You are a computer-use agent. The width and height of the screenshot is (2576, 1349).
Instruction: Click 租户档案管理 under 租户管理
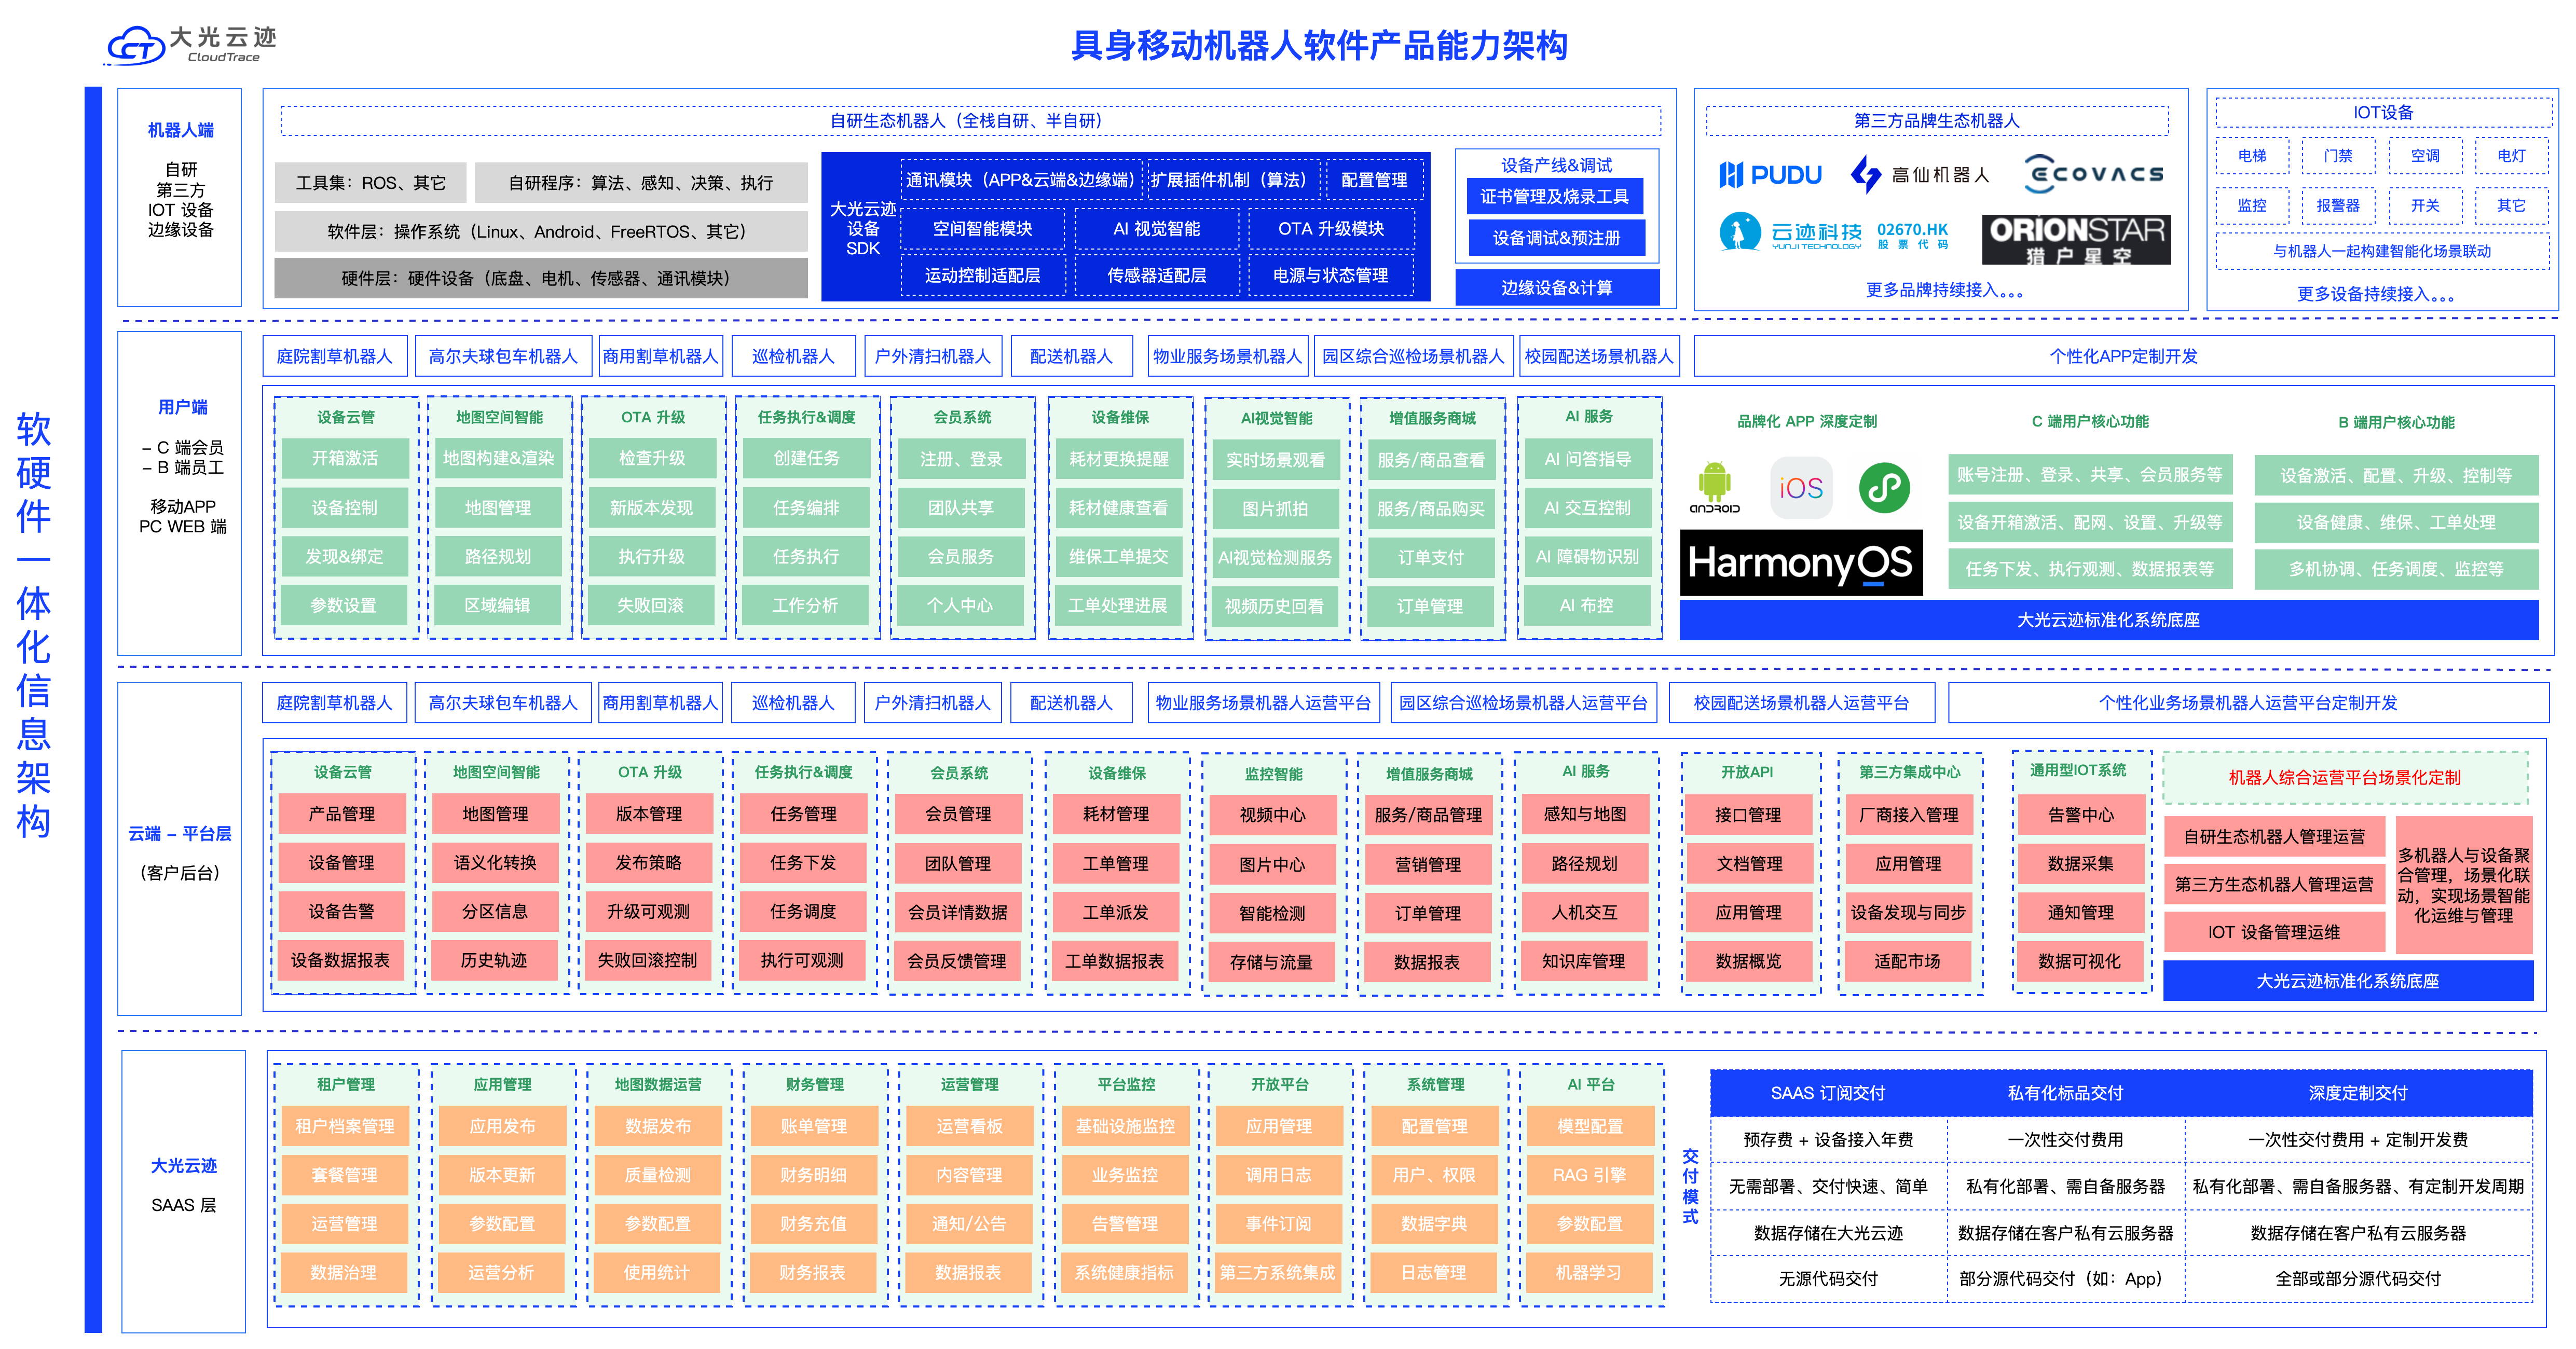pyautogui.click(x=345, y=1126)
